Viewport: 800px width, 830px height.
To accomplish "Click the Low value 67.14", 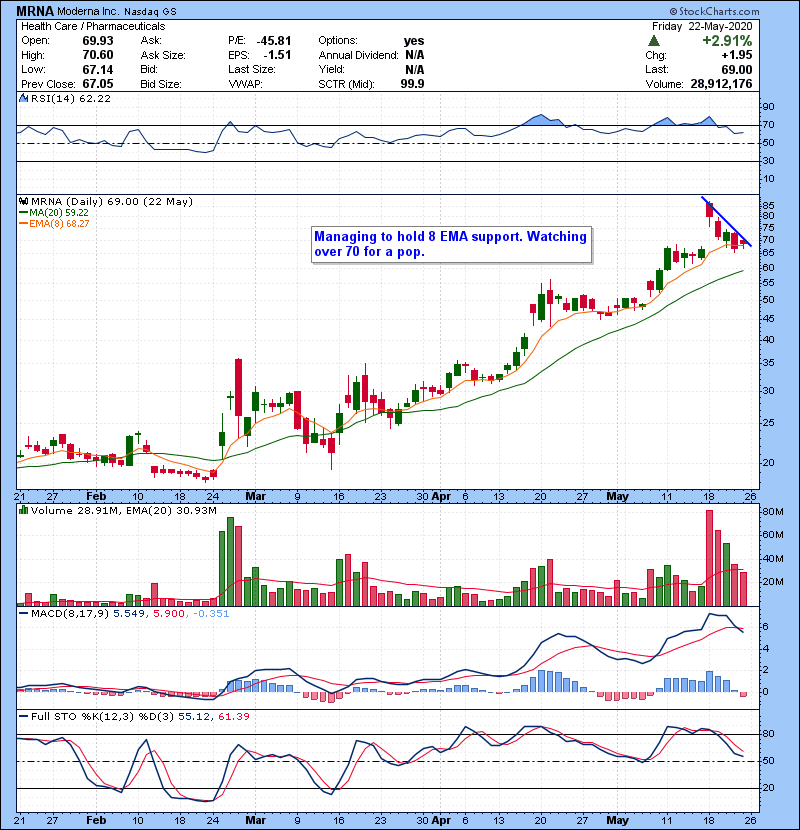I will pos(98,69).
